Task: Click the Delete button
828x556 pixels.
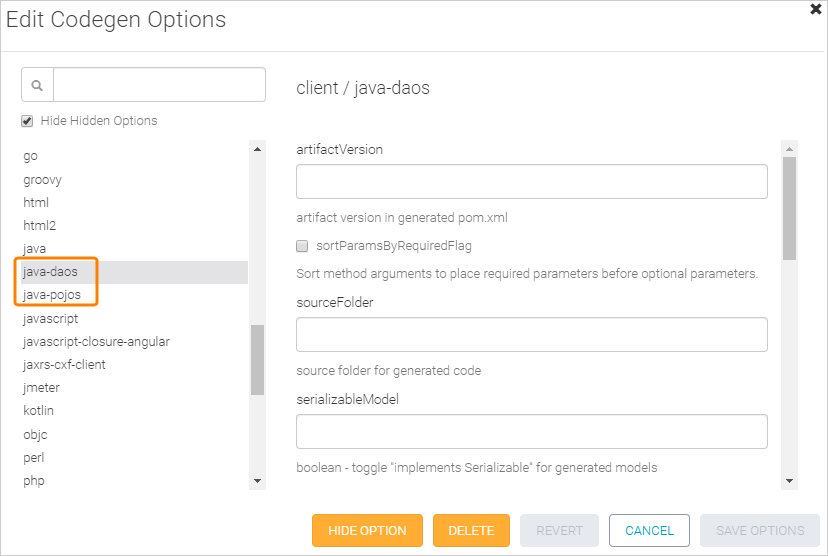Action: 471,531
